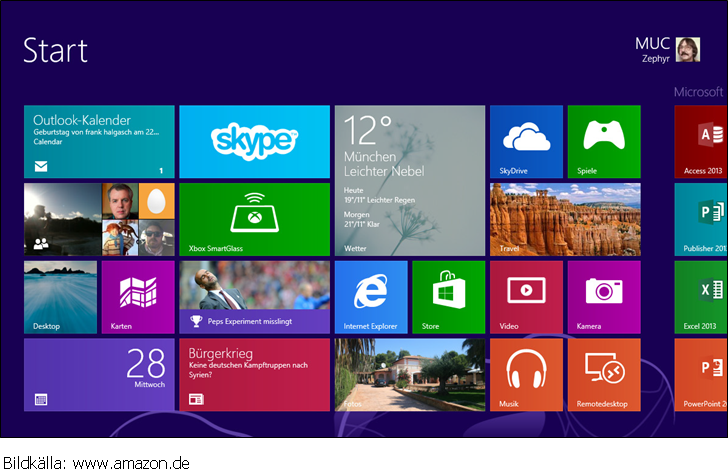Viewport: 728px width, 476px height.
Task: Open the Desktop tile
Action: [60, 296]
